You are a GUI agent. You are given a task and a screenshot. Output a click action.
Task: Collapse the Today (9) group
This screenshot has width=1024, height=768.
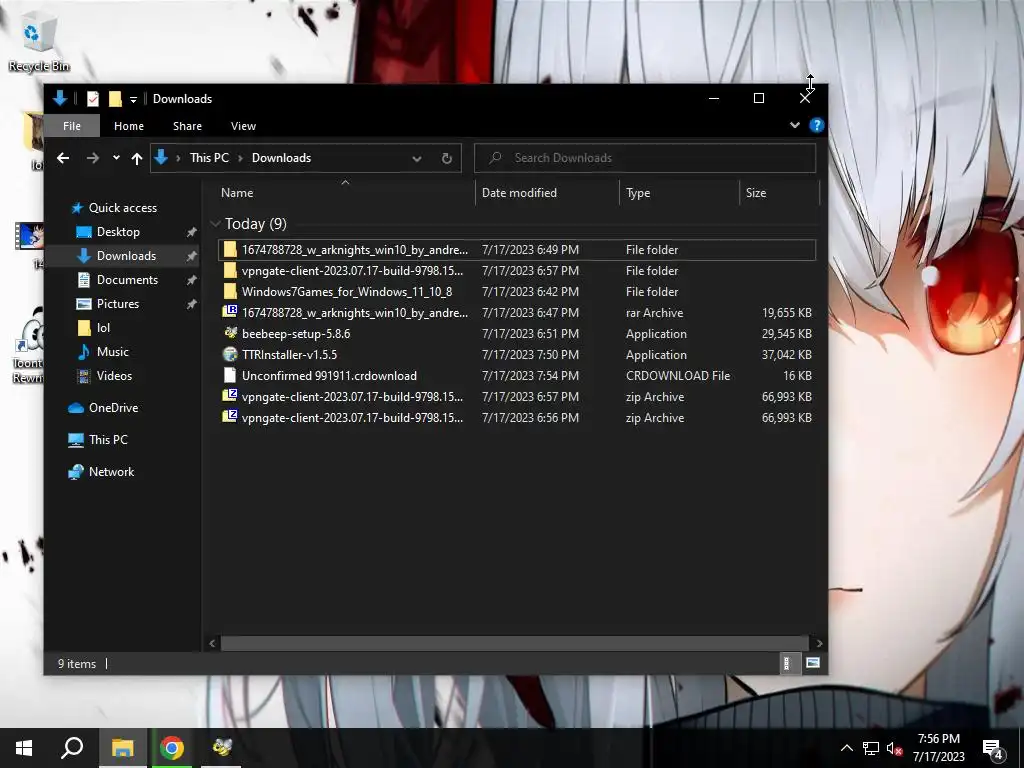215,224
